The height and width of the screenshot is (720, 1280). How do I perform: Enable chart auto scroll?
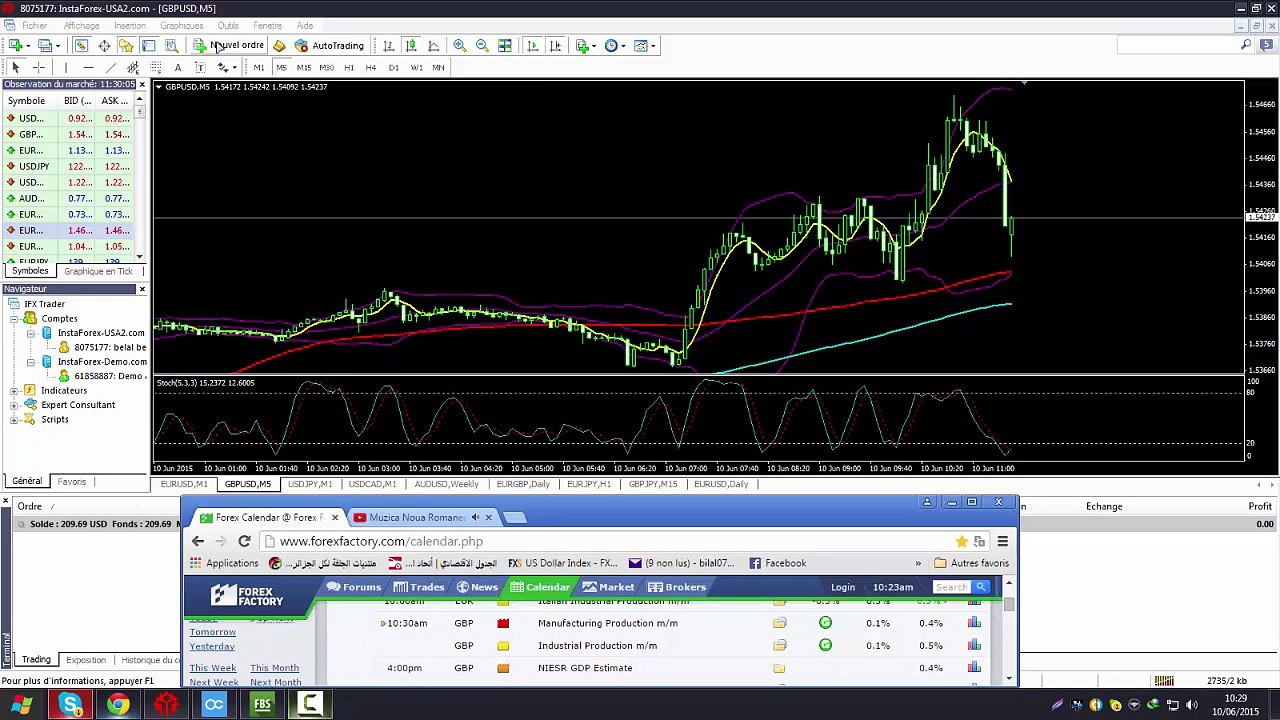[532, 45]
